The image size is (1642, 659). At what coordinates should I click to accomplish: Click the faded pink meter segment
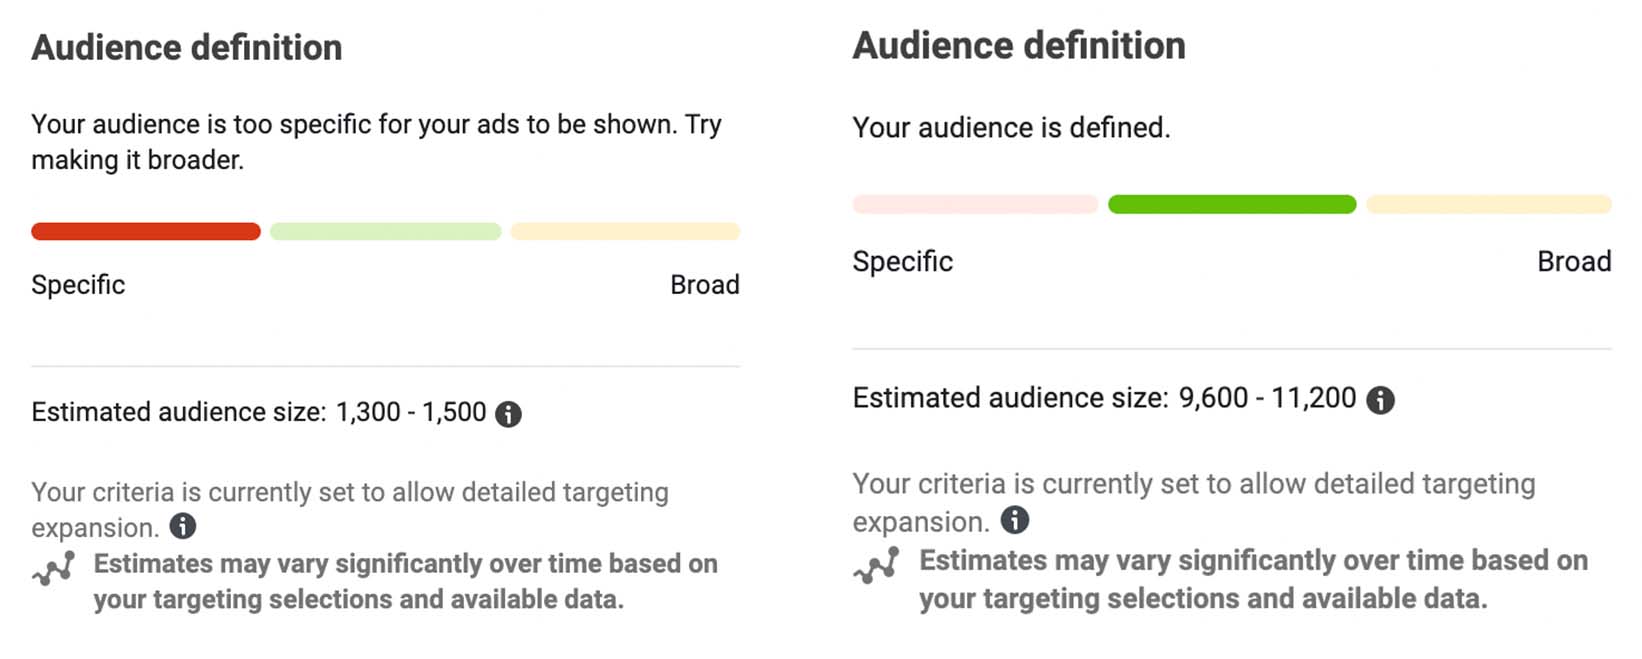point(975,205)
